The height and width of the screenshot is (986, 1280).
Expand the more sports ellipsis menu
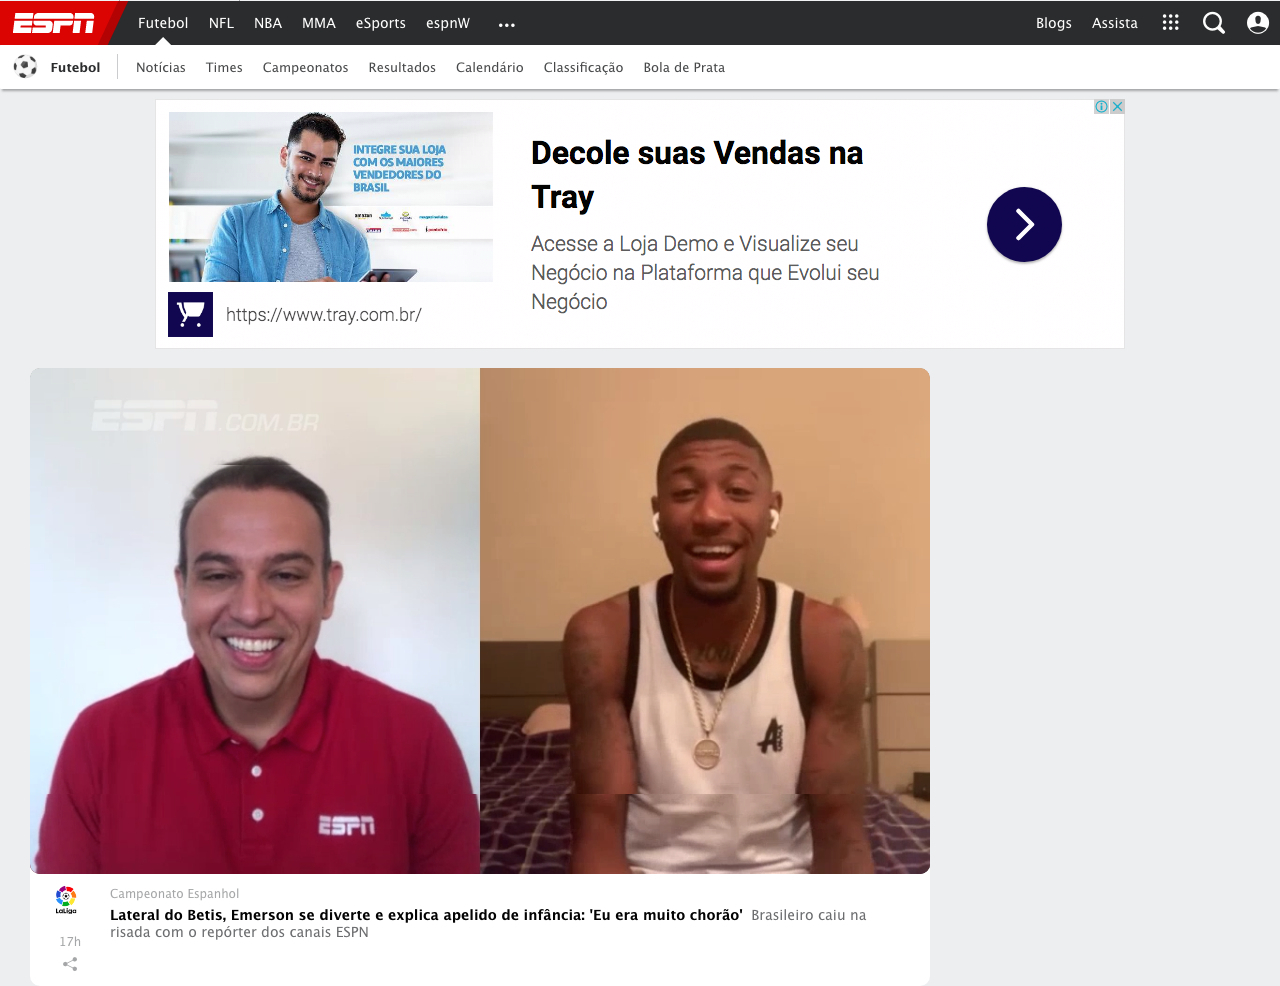(507, 24)
